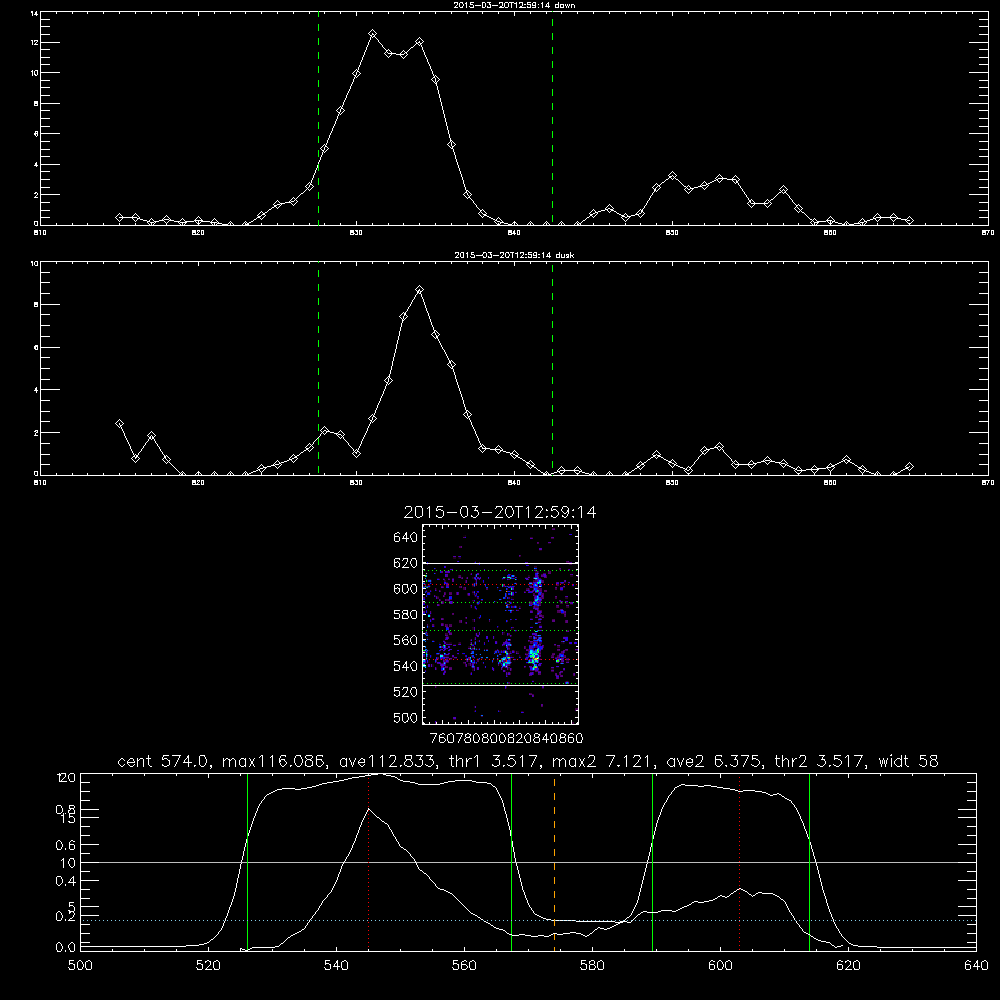Image resolution: width=1000 pixels, height=1000 pixels.
Task: Click the heatmap y-axis label '540'
Action: click(x=406, y=666)
